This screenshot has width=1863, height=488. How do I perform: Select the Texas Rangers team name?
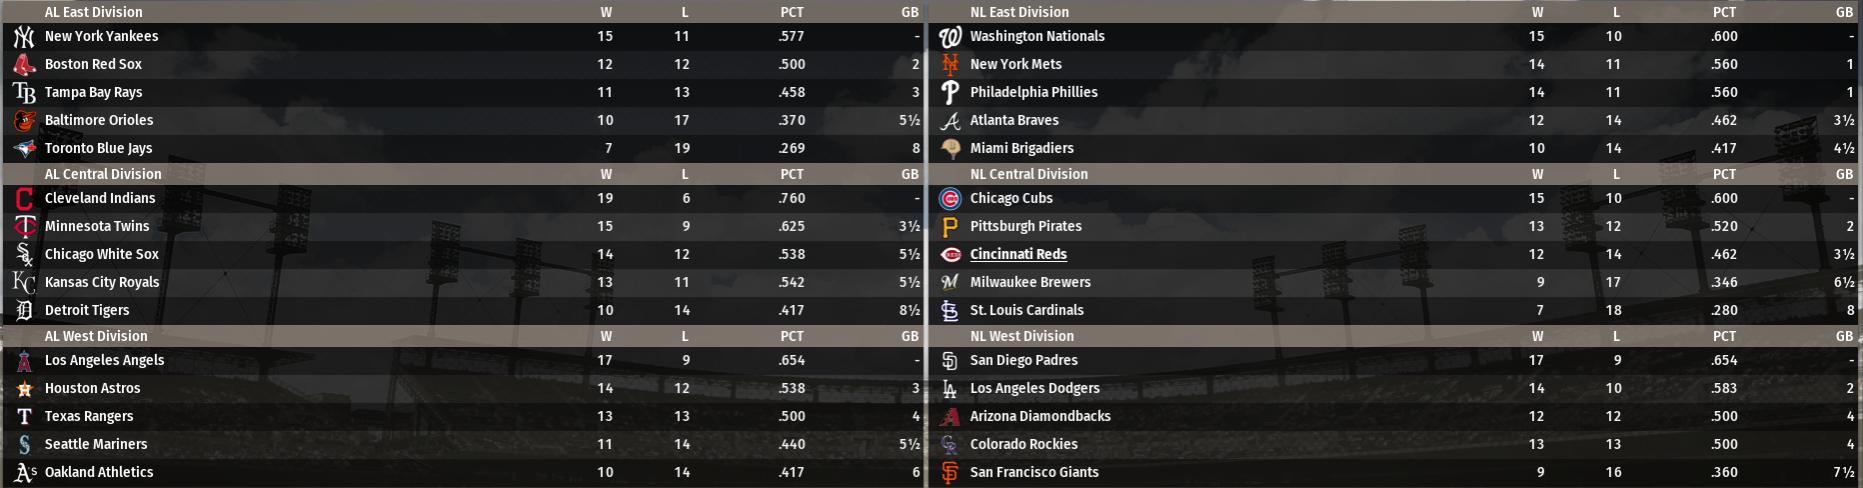[89, 416]
